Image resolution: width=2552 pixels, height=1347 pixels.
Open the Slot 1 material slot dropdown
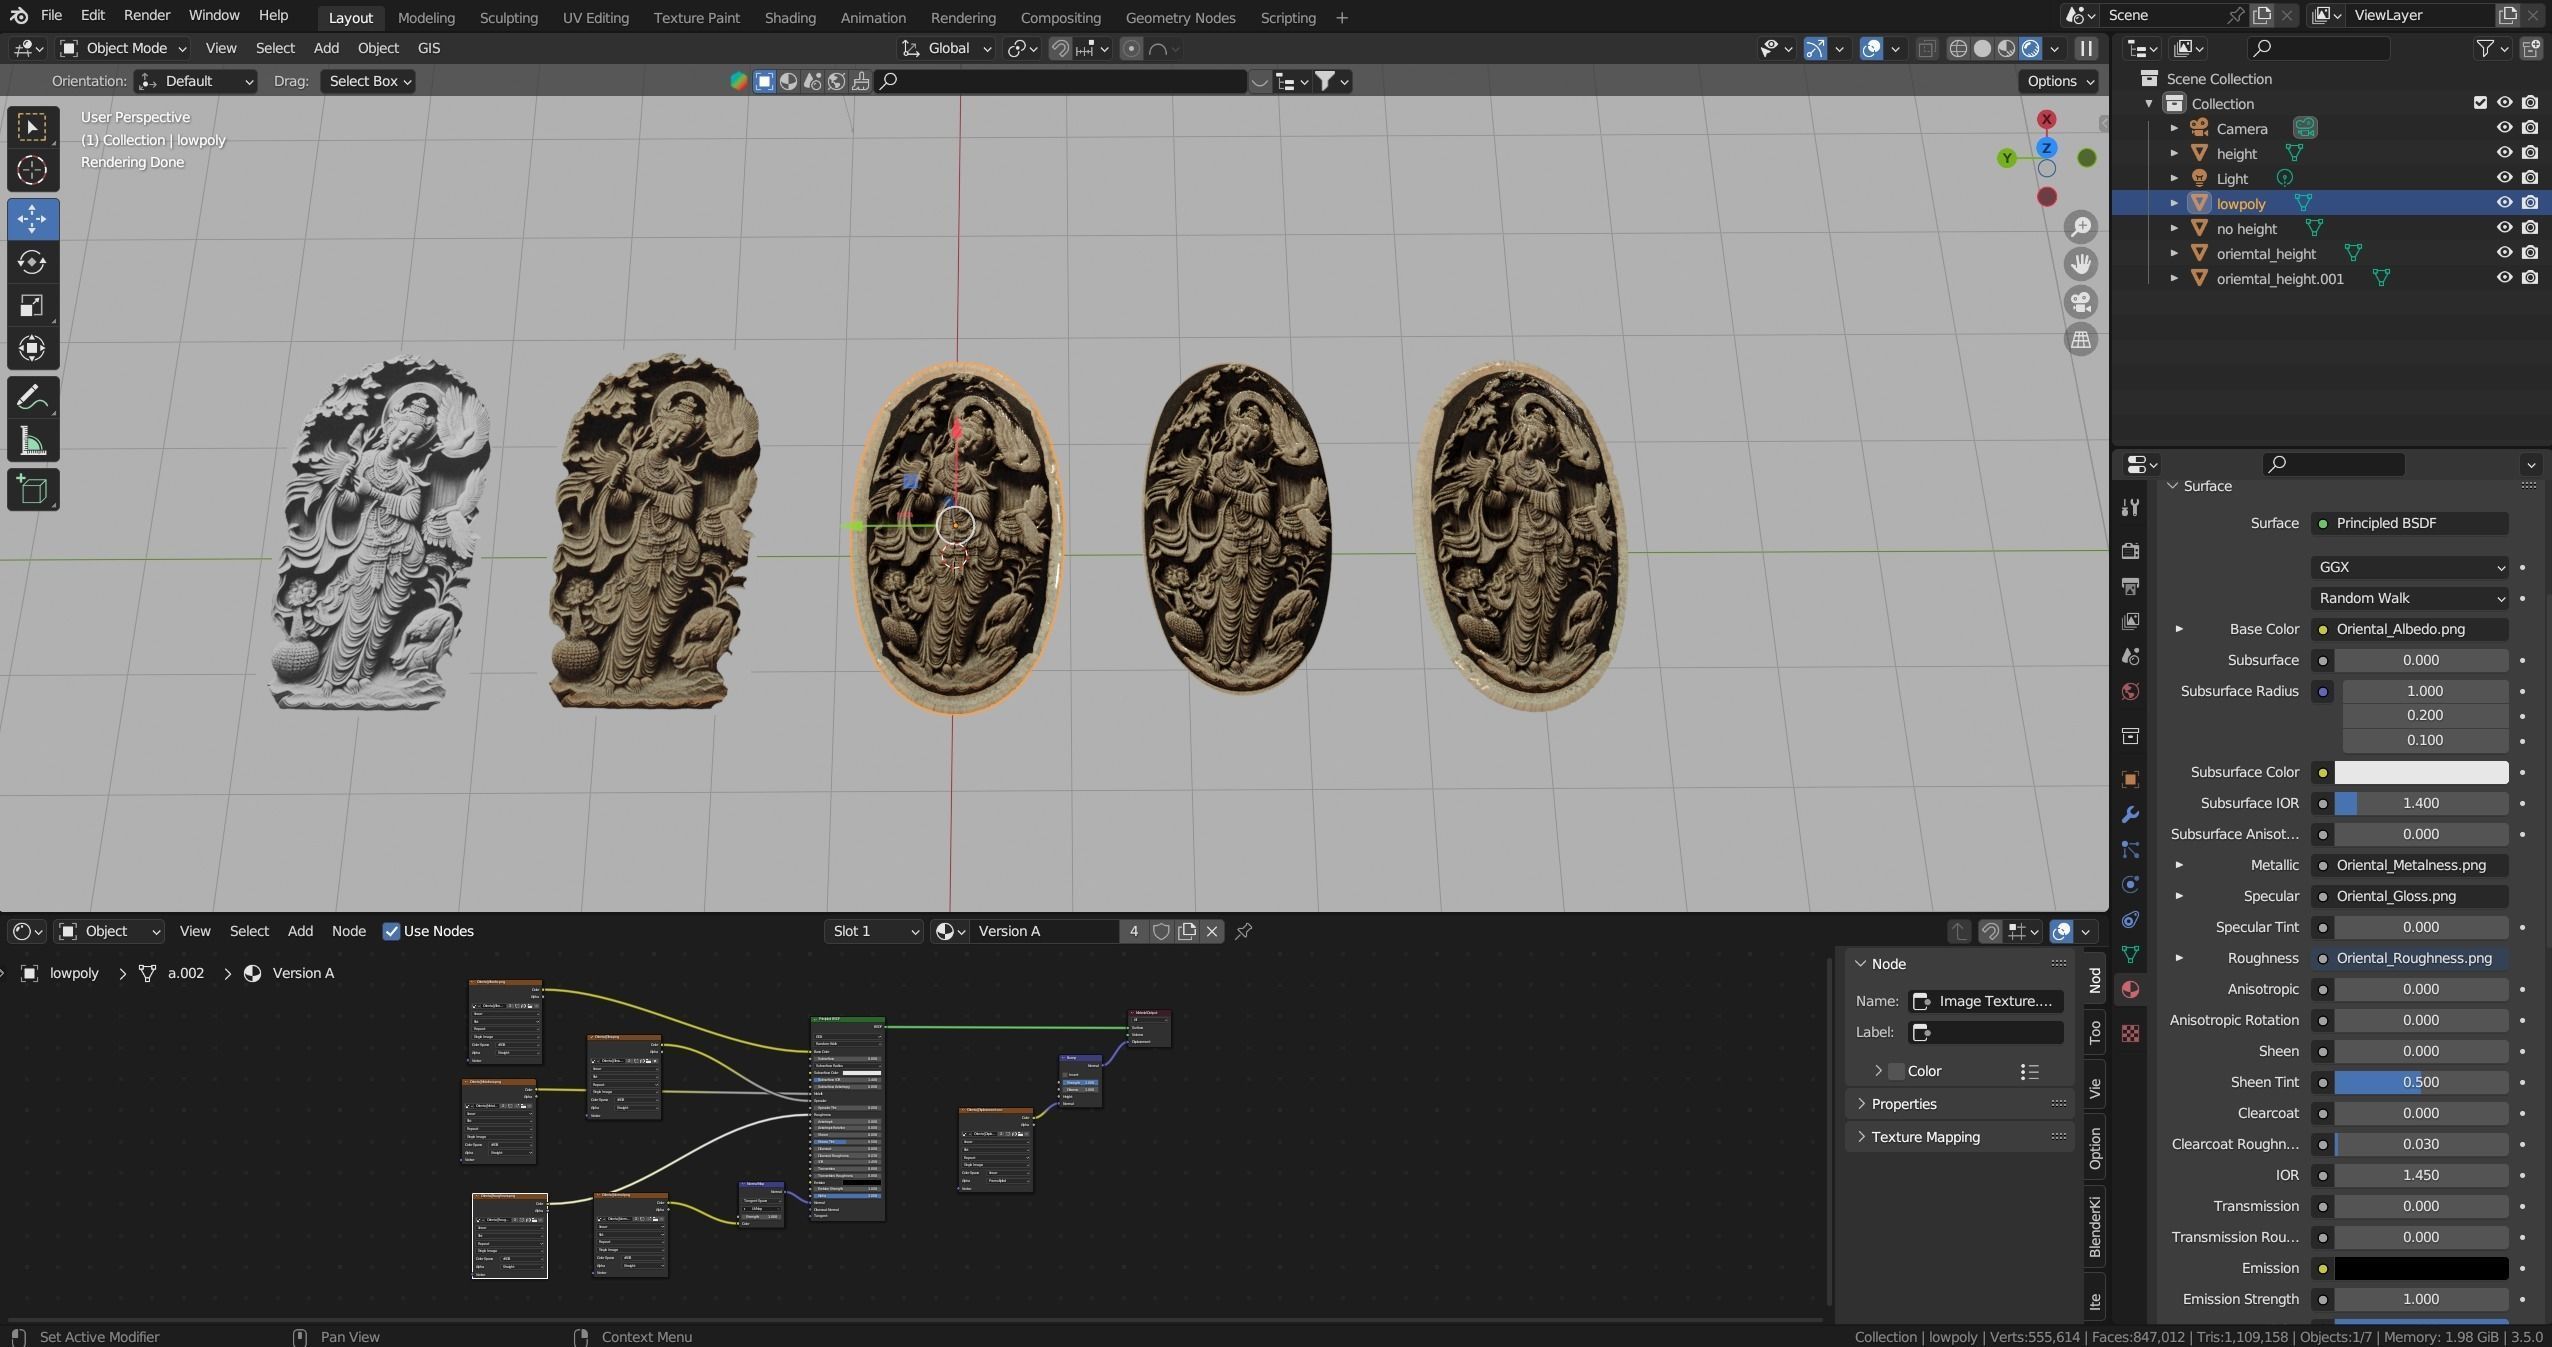pos(874,931)
